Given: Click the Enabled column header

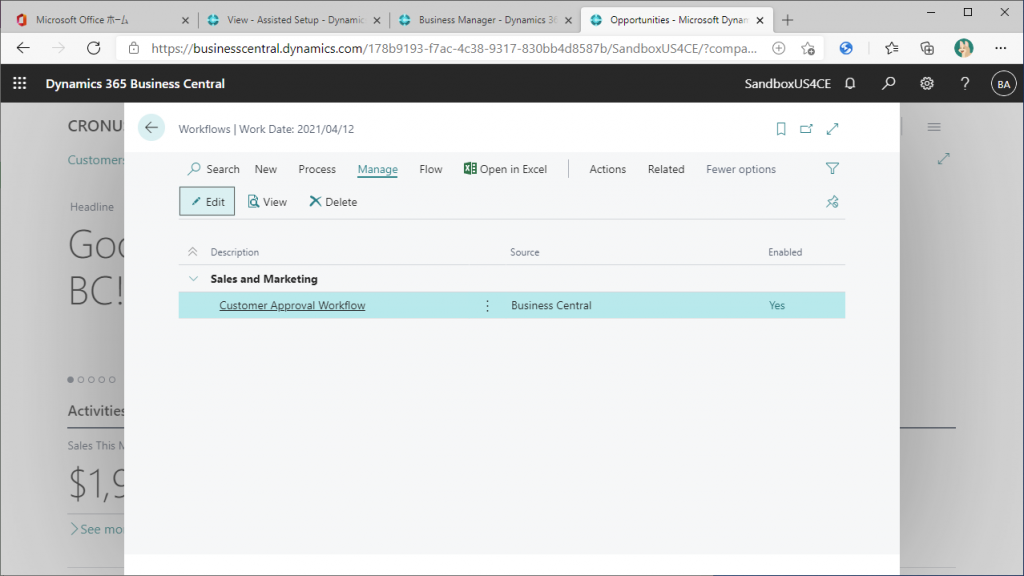Looking at the screenshot, I should pos(785,252).
